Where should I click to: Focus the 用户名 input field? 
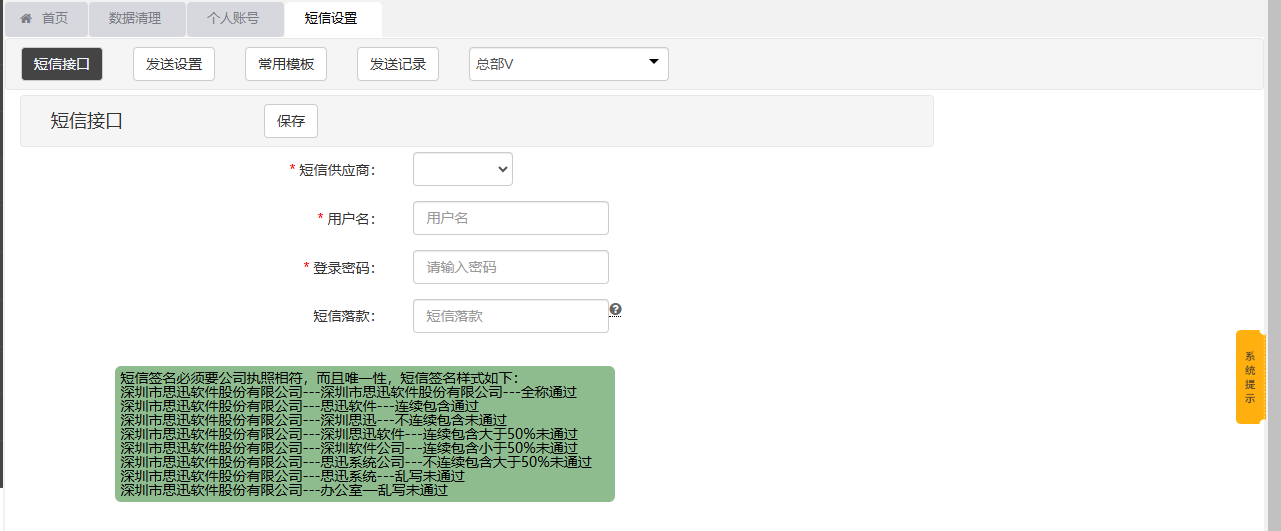(510, 218)
